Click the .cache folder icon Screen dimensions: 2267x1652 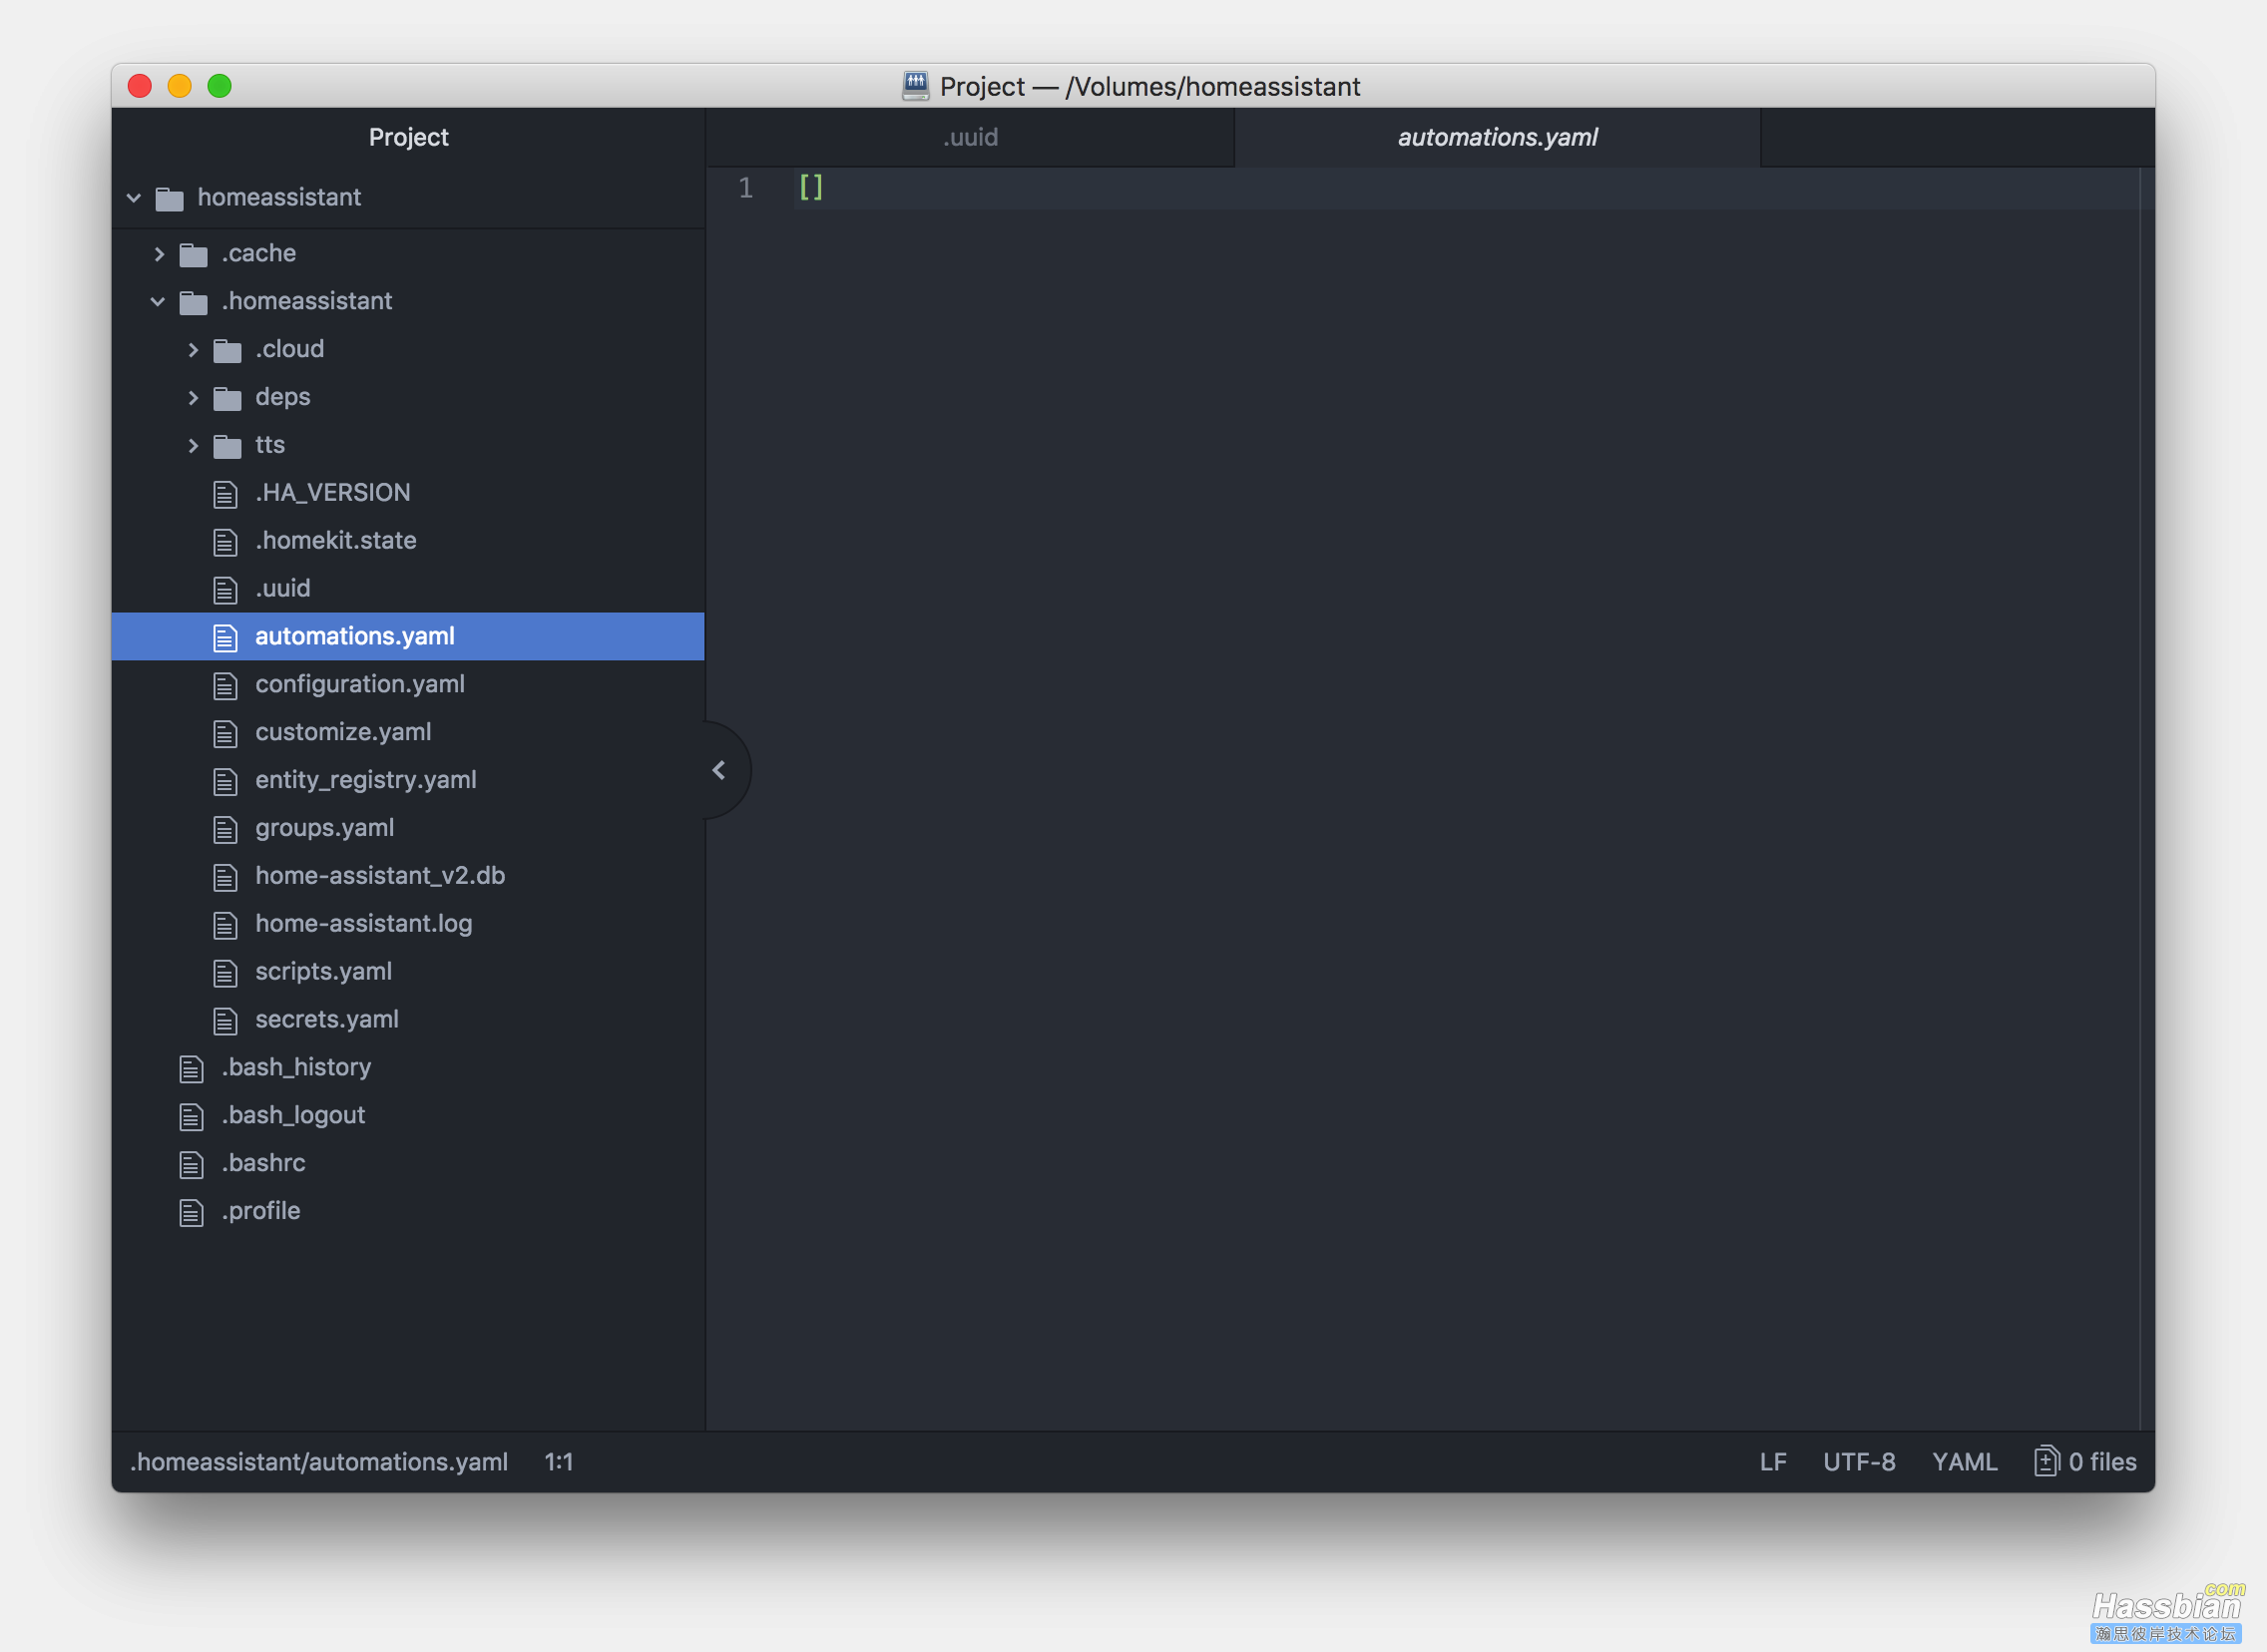(193, 255)
